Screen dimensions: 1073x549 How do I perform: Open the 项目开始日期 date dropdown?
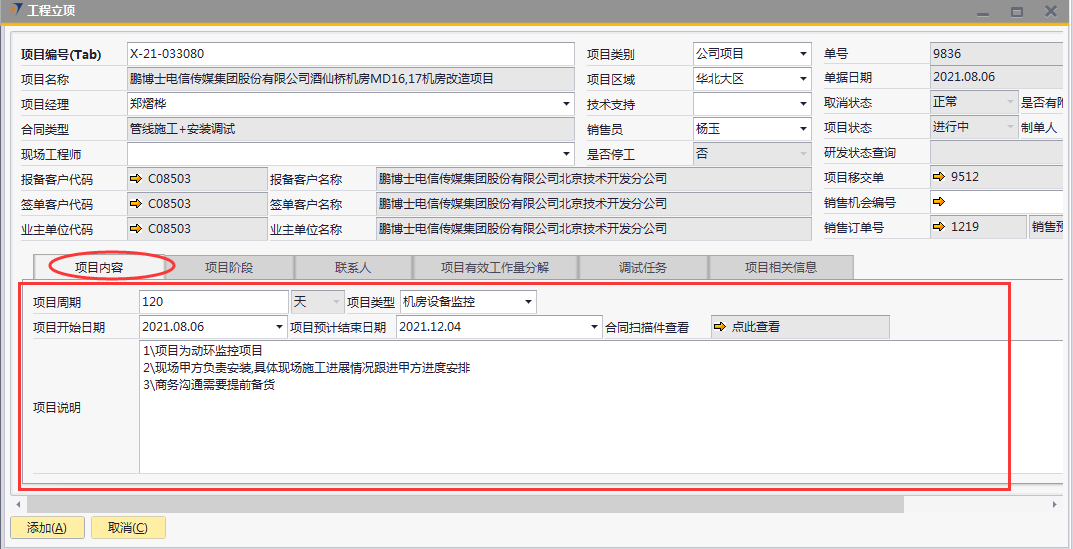tap(279, 327)
